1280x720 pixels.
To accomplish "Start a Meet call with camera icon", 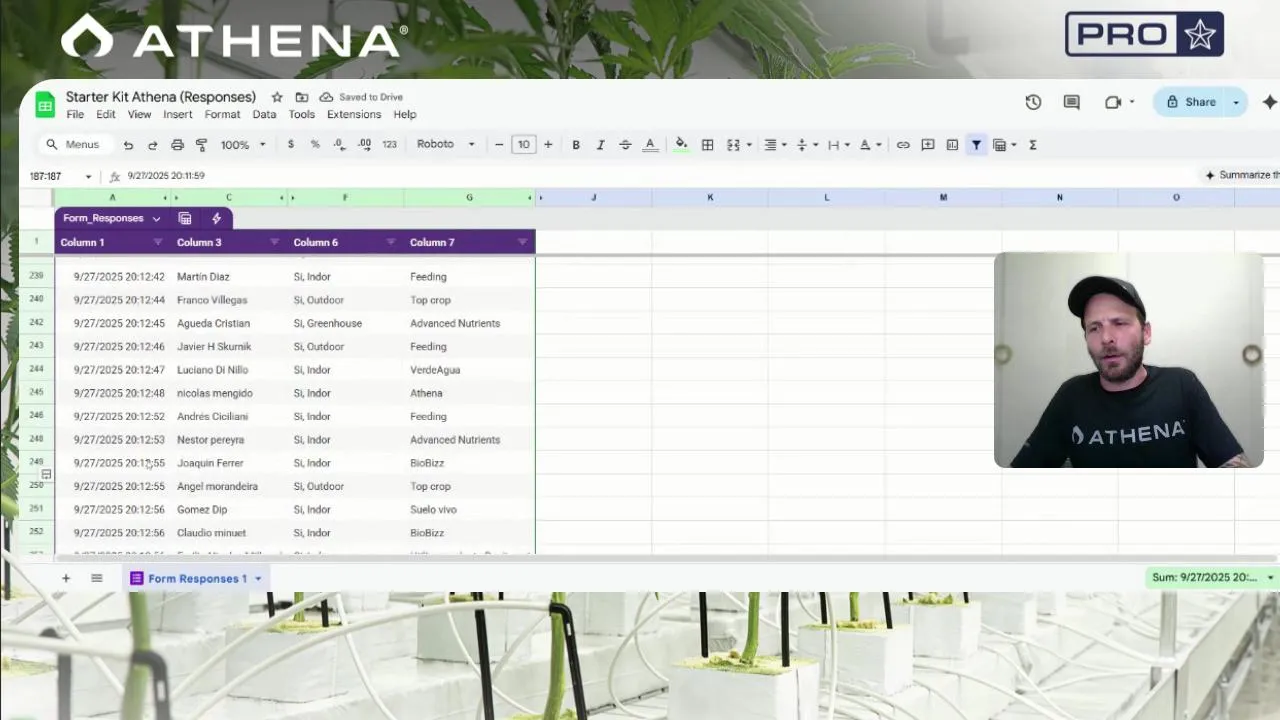I will click(1113, 102).
